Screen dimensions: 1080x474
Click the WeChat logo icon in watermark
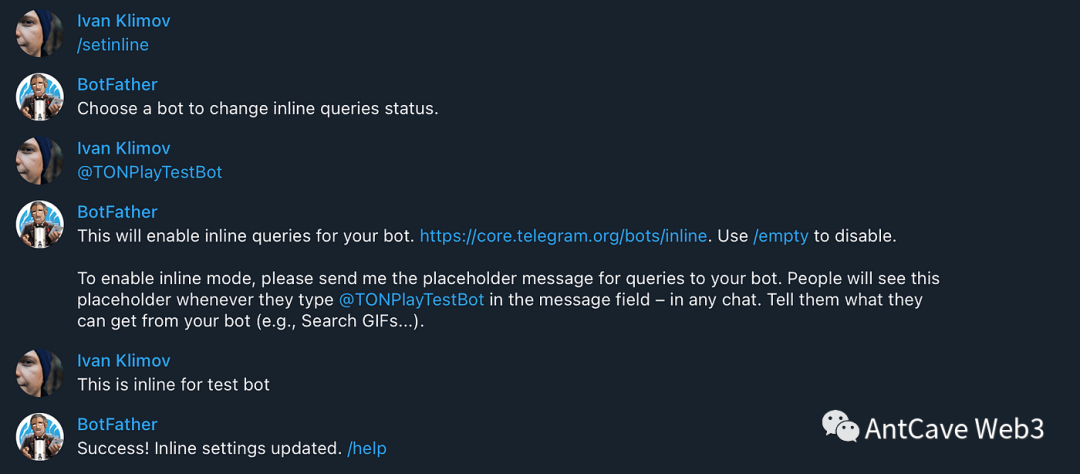click(x=840, y=427)
